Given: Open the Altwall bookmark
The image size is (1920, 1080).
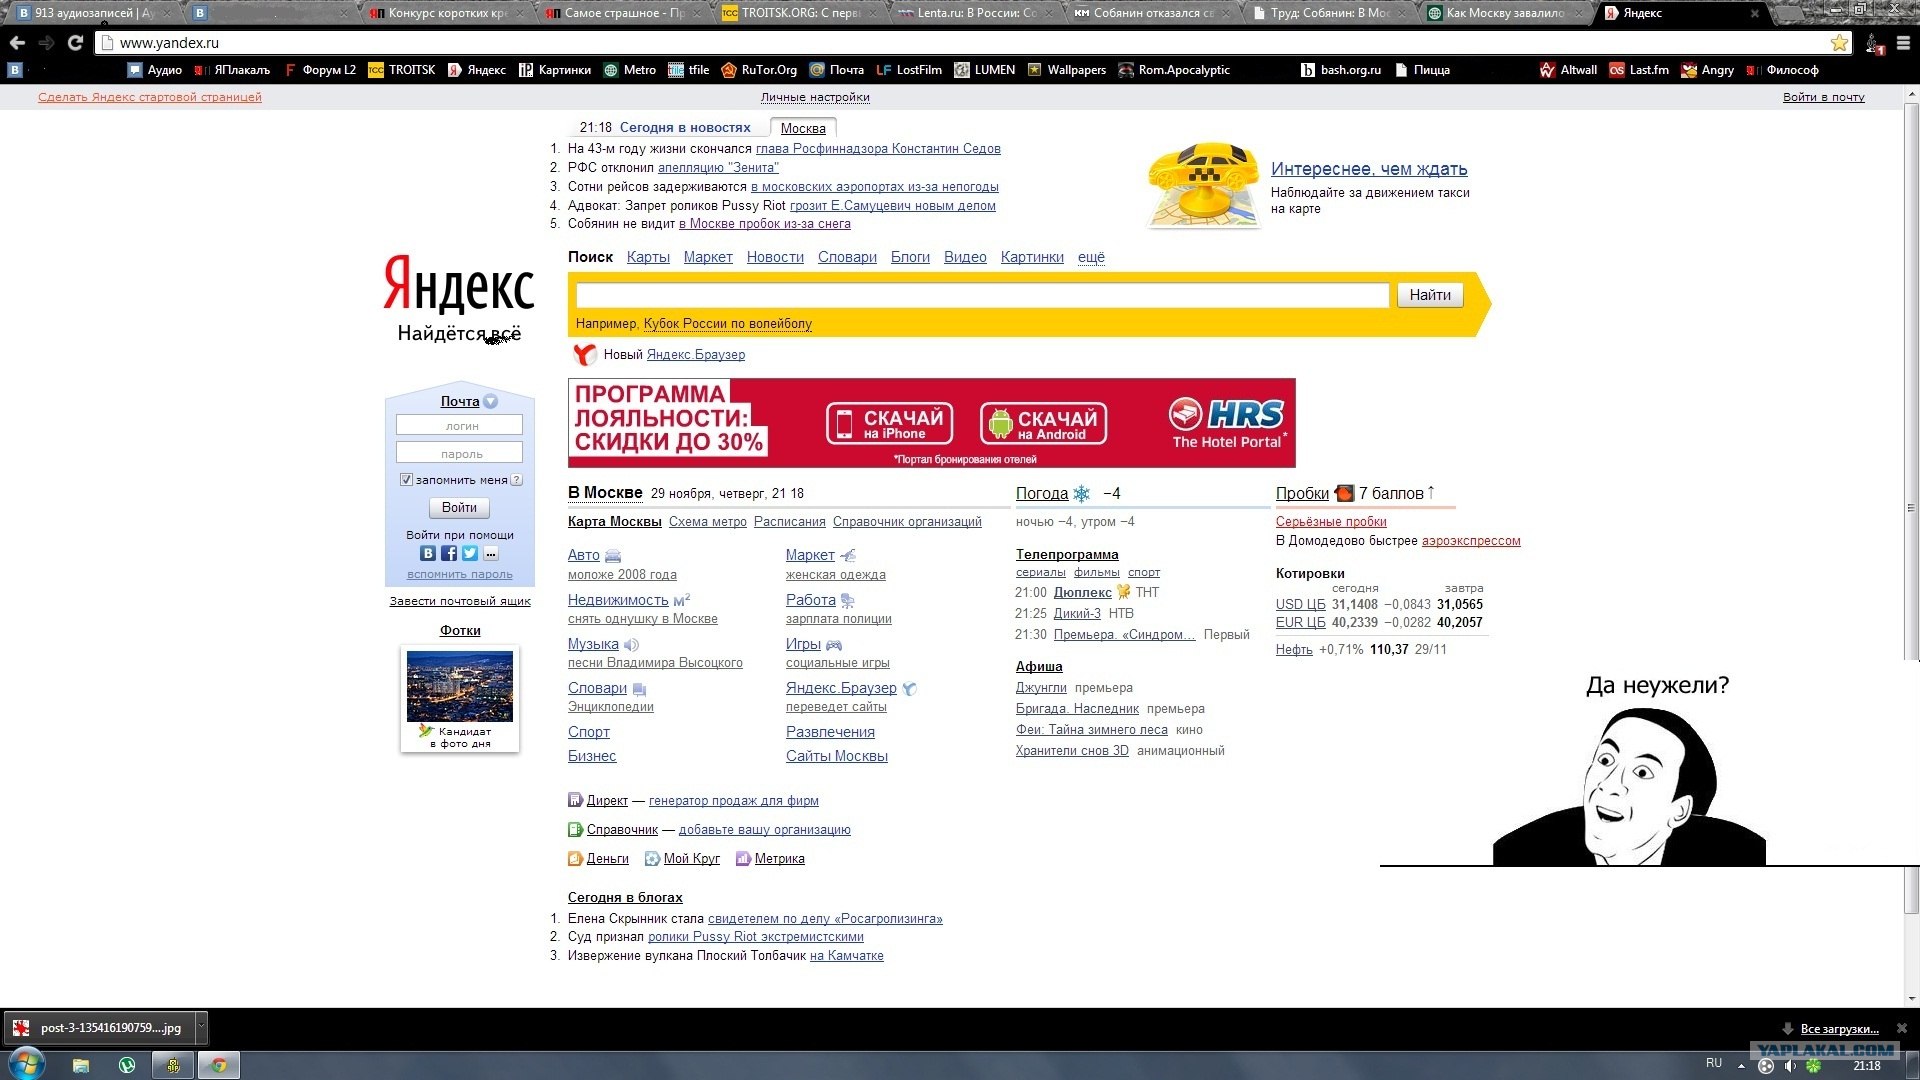Looking at the screenshot, I should click(1569, 70).
